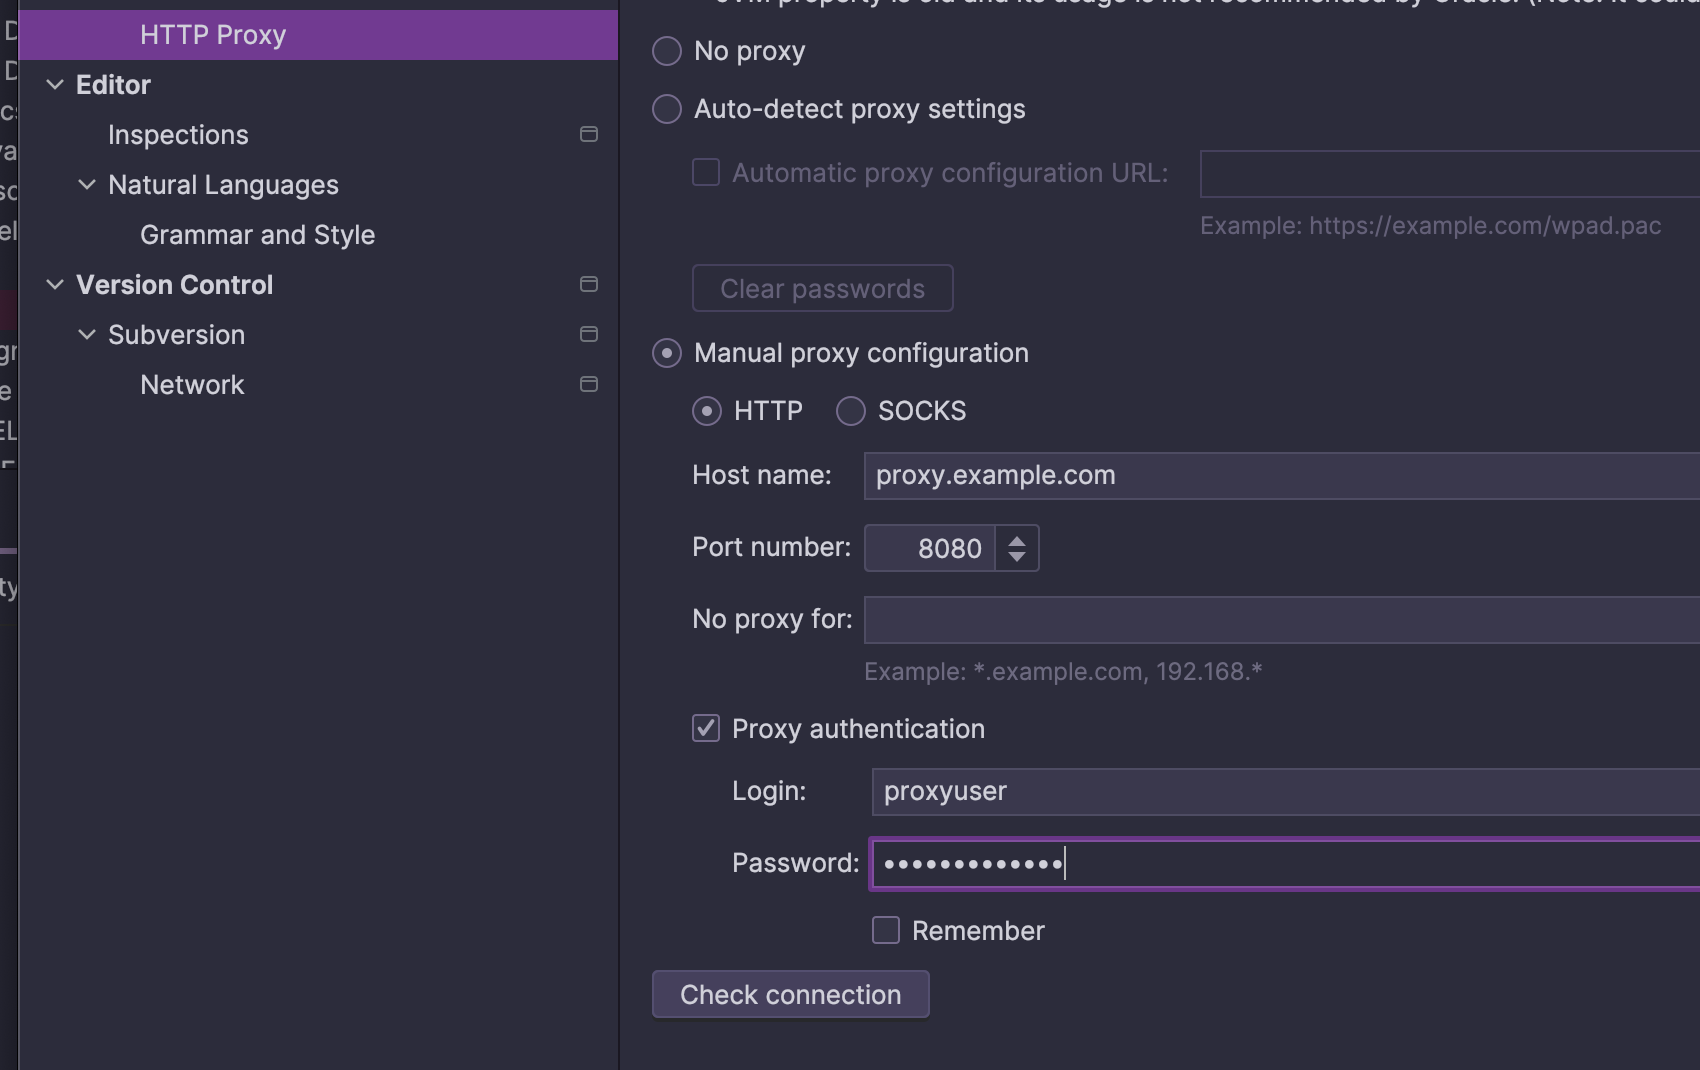Focus the No proxy for field

coord(1280,620)
